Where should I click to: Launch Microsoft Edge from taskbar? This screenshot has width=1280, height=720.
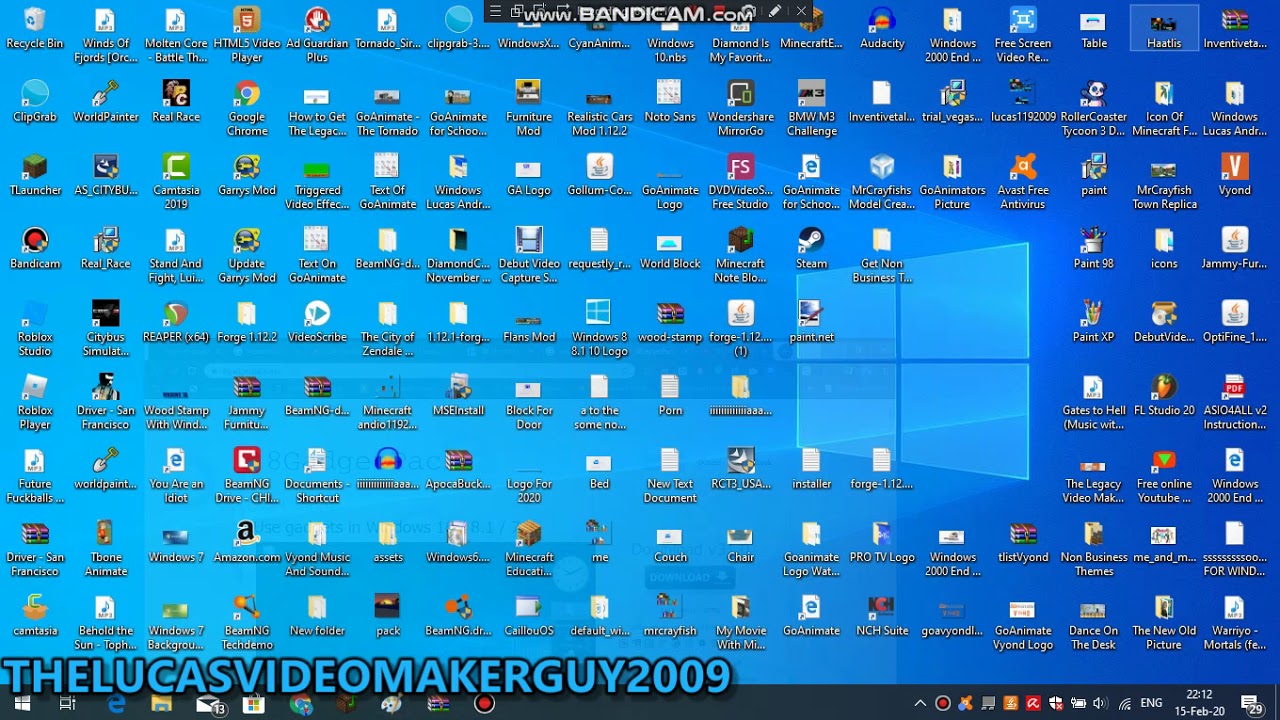(x=116, y=703)
